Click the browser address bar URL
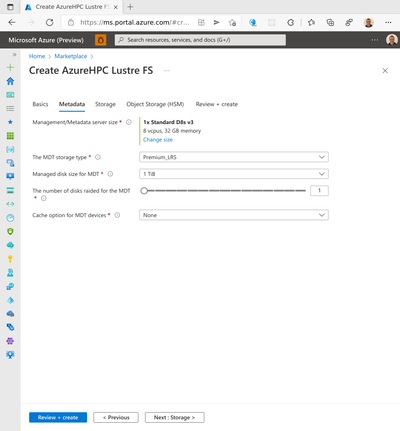The height and width of the screenshot is (431, 400). click(135, 22)
